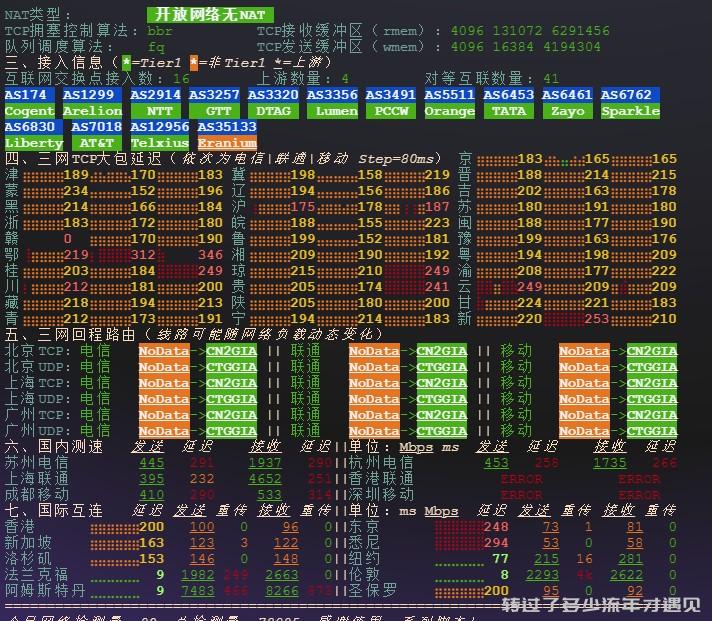This screenshot has height=621, width=712.
Task: Click 阿姆斯特丹 receive speed 8266
Action: pyautogui.click(x=282, y=591)
